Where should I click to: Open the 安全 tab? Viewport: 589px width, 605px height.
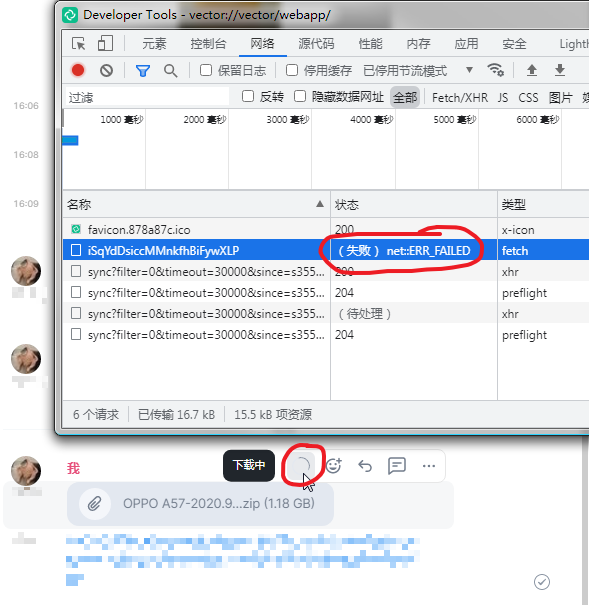click(514, 44)
